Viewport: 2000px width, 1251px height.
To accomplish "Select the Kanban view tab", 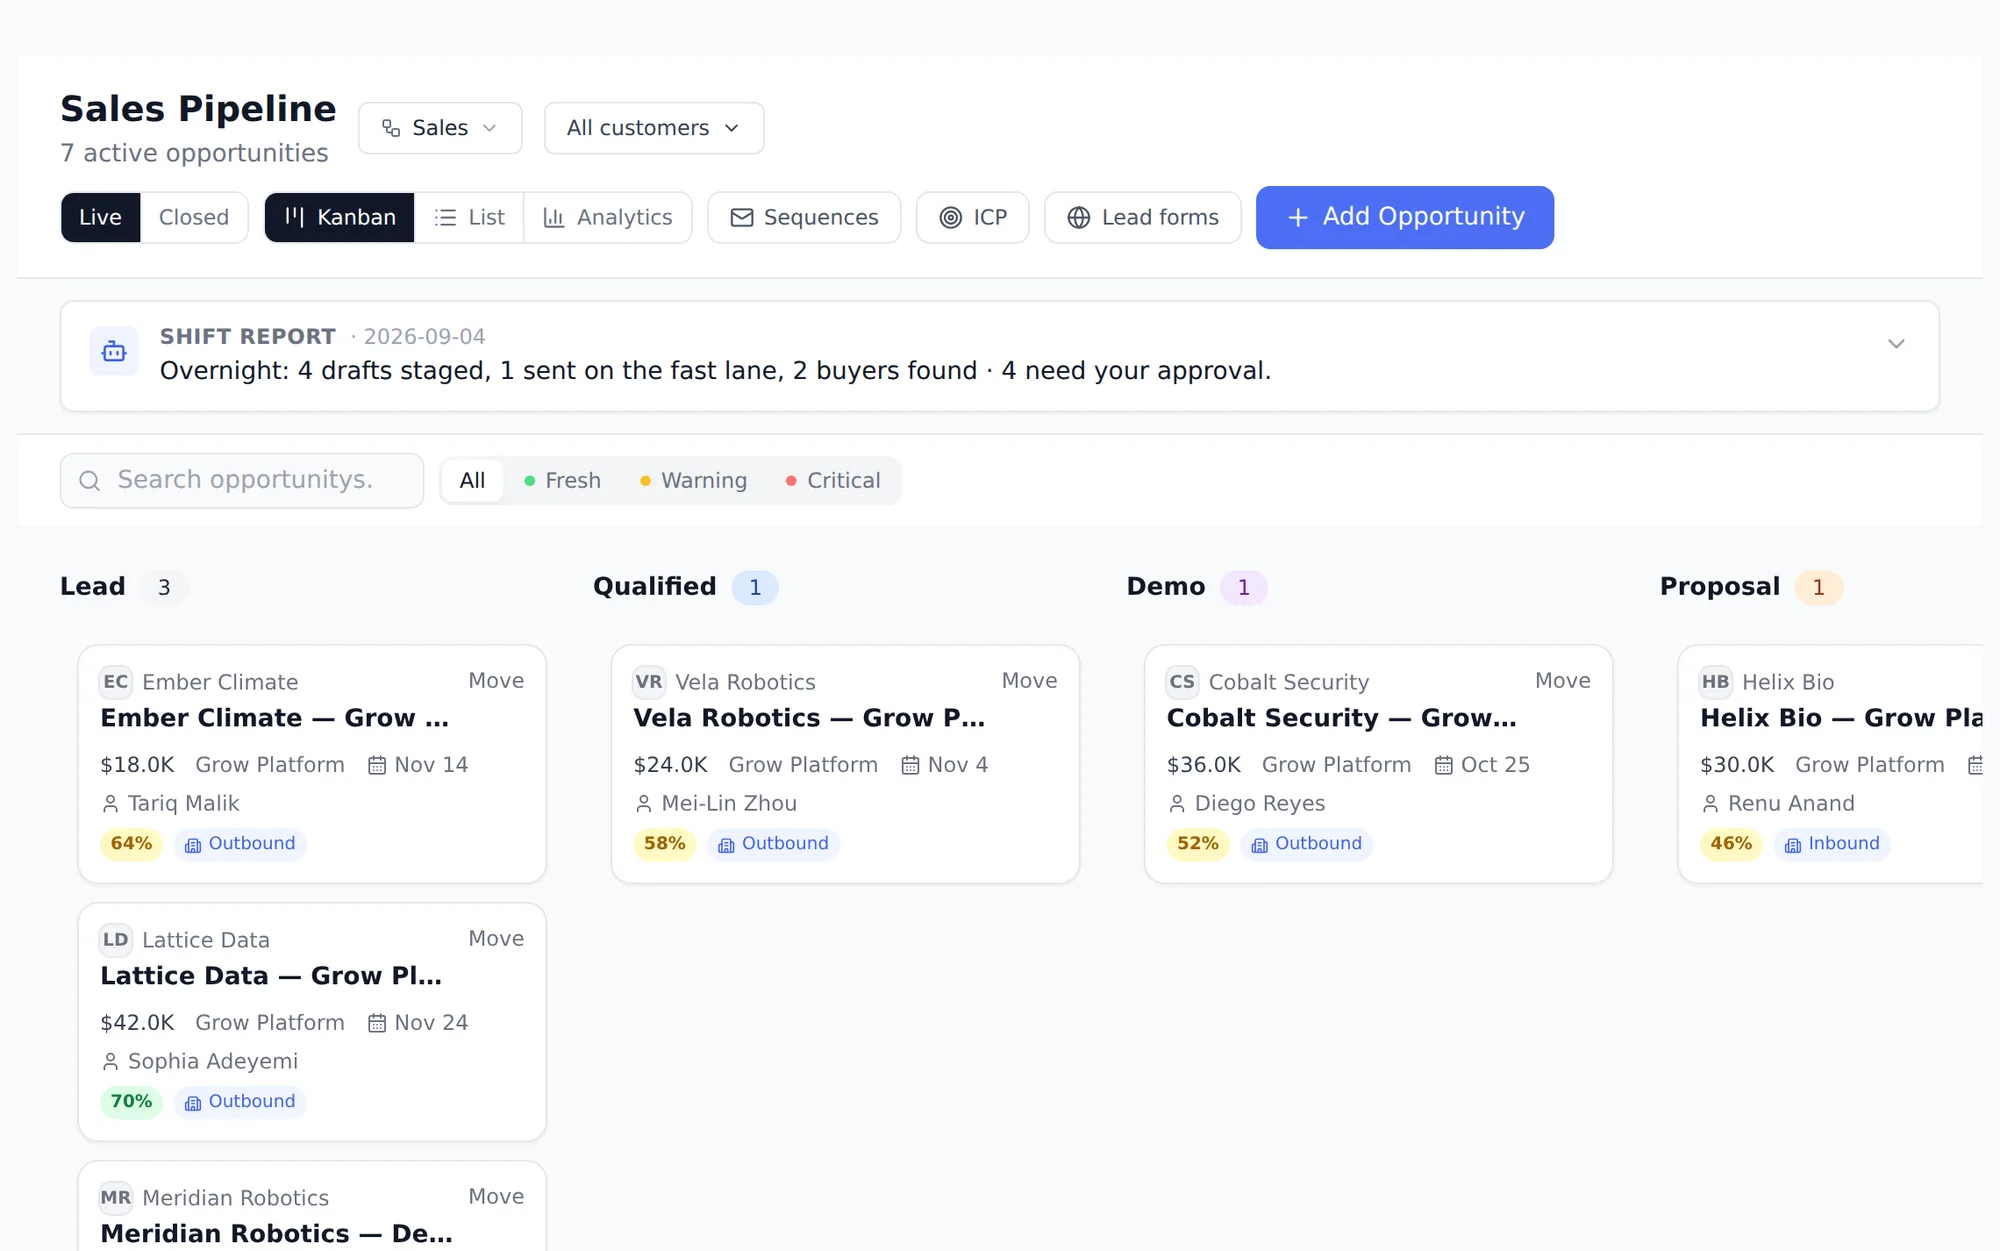I will [x=340, y=217].
